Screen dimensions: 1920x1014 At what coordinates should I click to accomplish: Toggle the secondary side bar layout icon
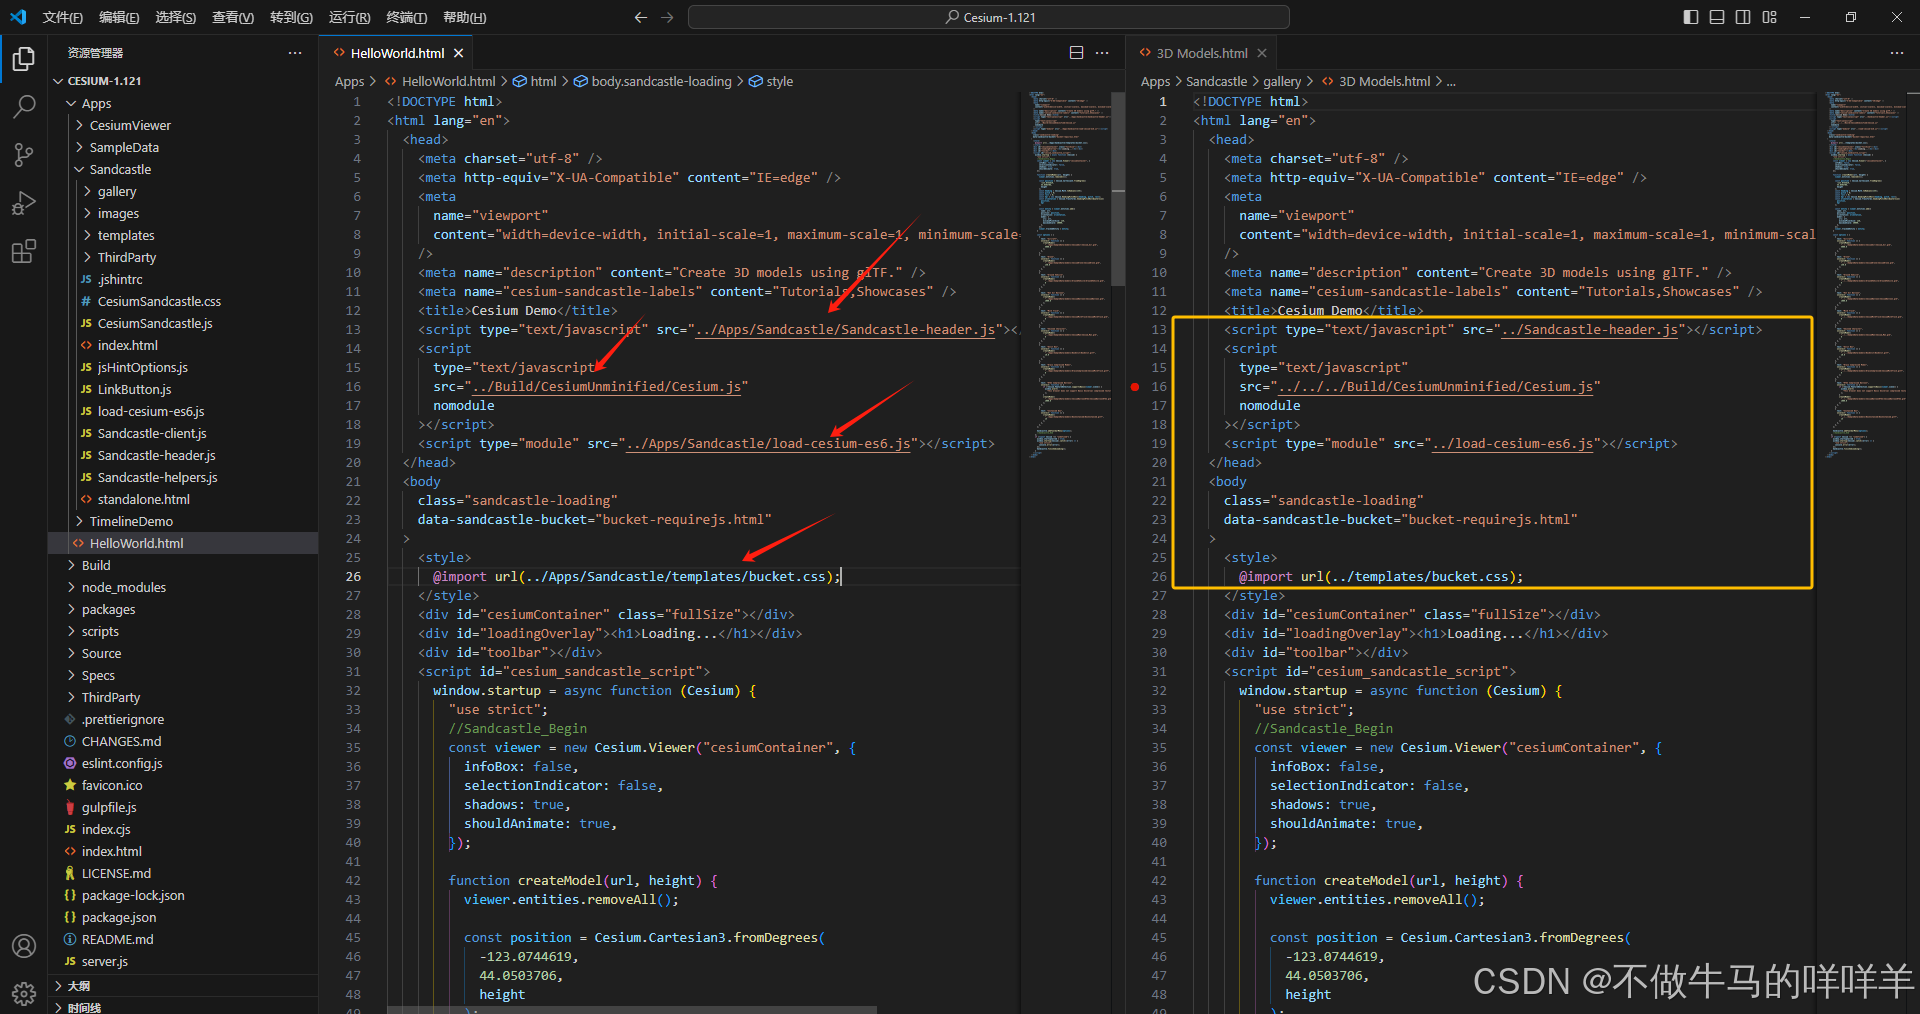pos(1743,17)
